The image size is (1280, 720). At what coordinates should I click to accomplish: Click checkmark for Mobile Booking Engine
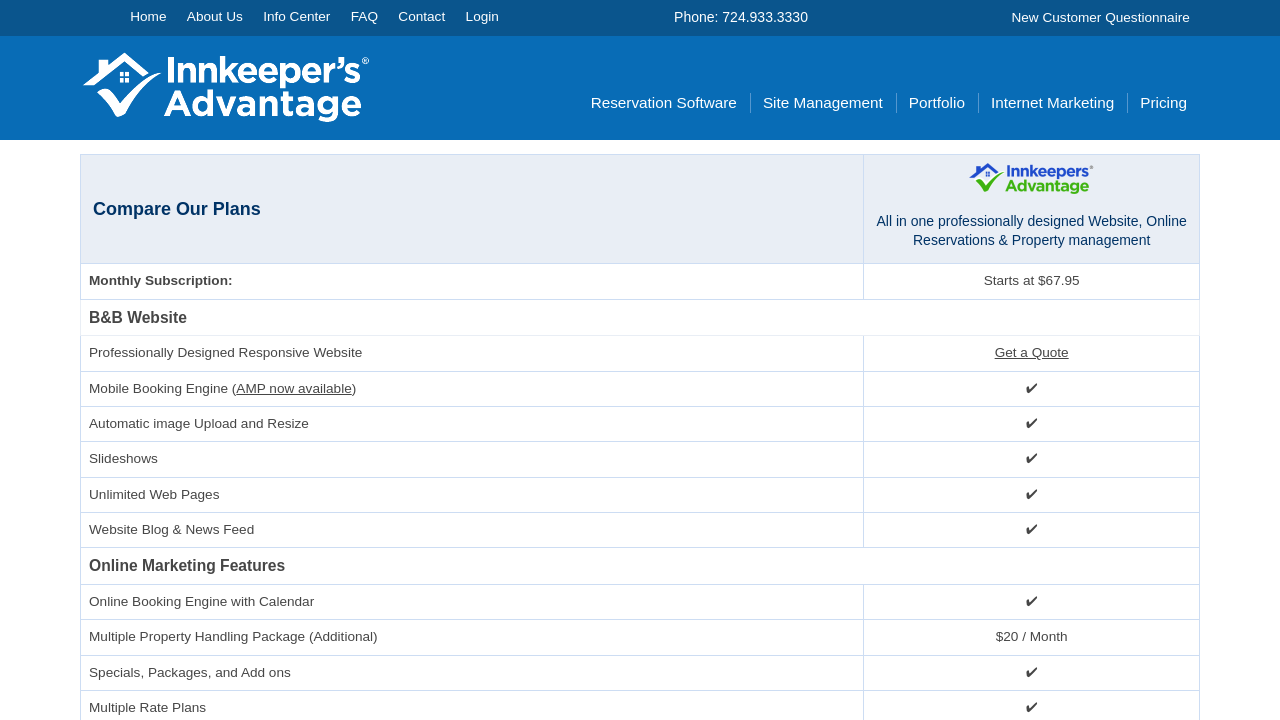(1031, 389)
